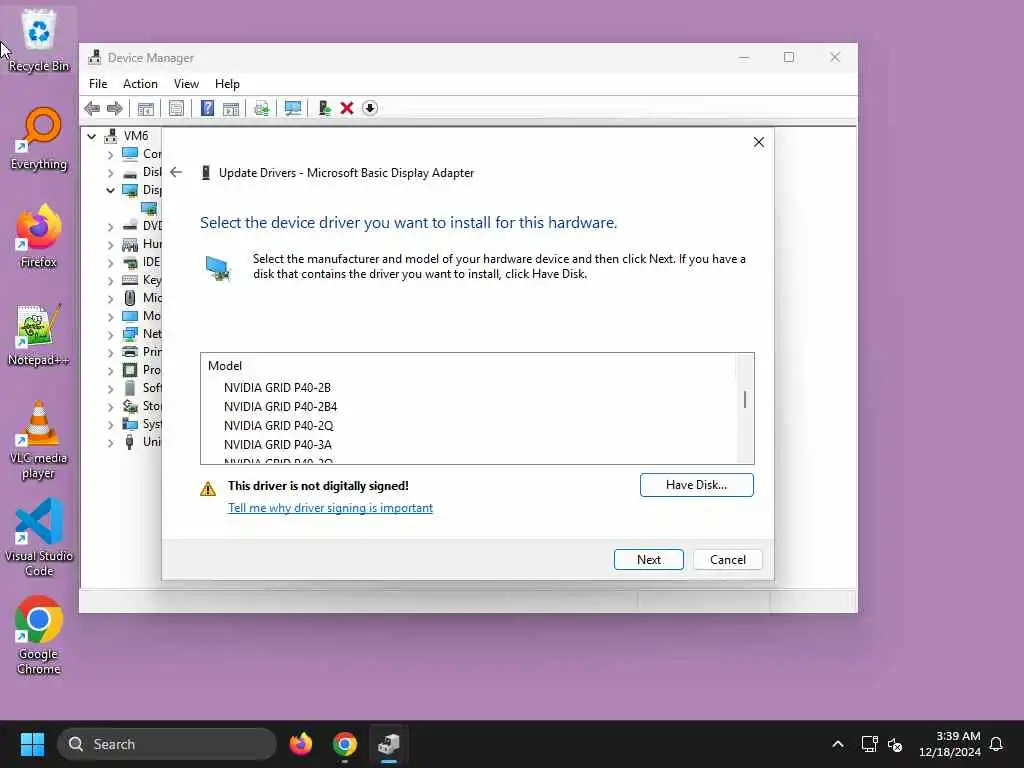This screenshot has height=768, width=1024.
Task: Collapse the 'Disp' (Display adapters) tree node
Action: coord(110,190)
